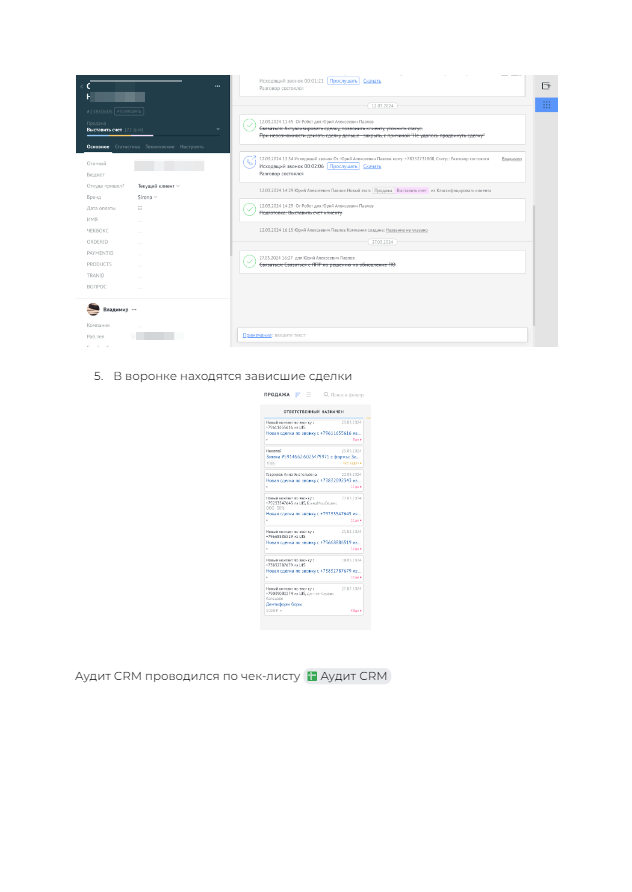Open the deal for +75852787679

(313, 571)
